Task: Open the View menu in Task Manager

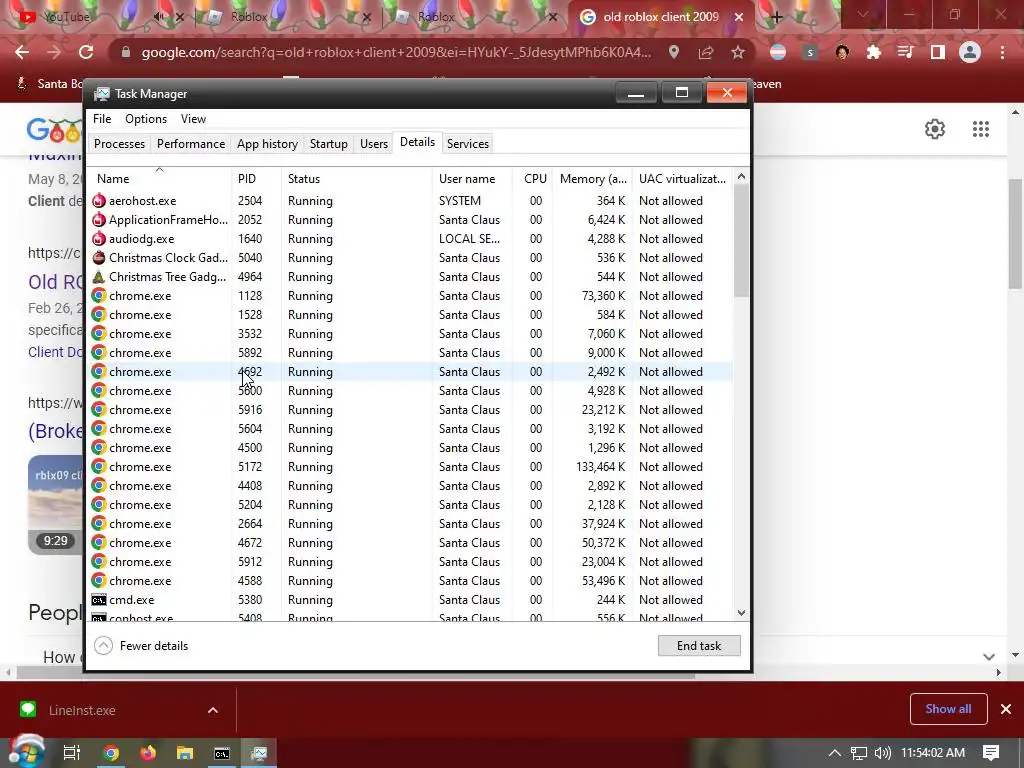Action: [x=193, y=119]
